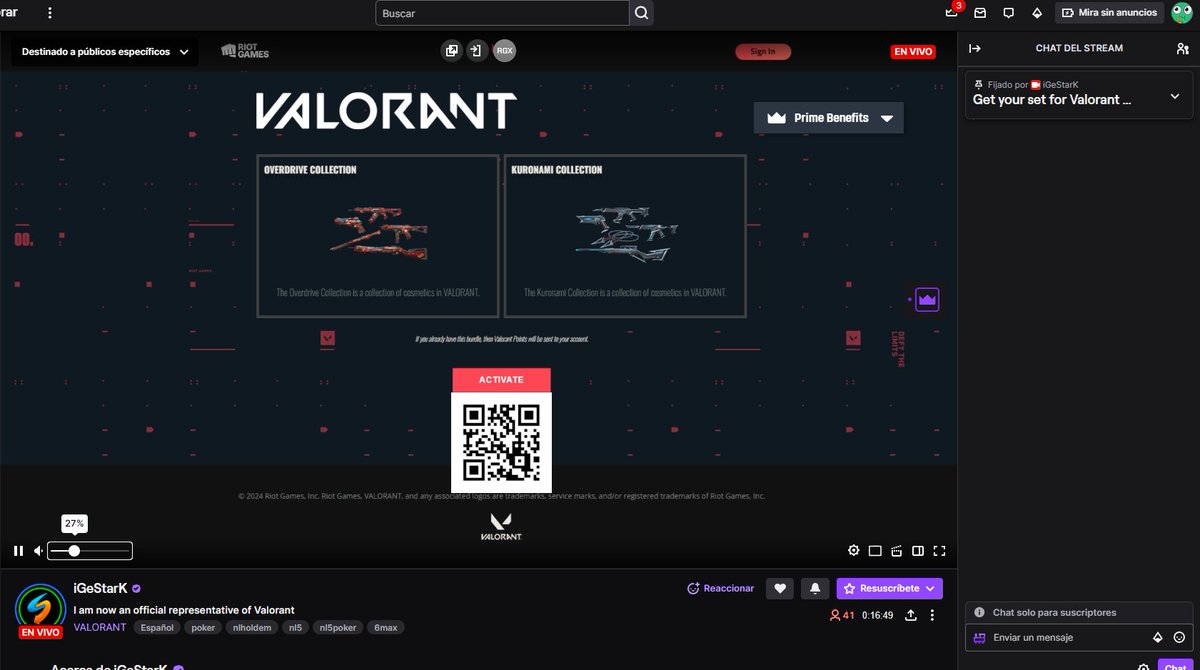Enter fullscreen mode
Viewport: 1200px width, 670px height.
pos(939,550)
